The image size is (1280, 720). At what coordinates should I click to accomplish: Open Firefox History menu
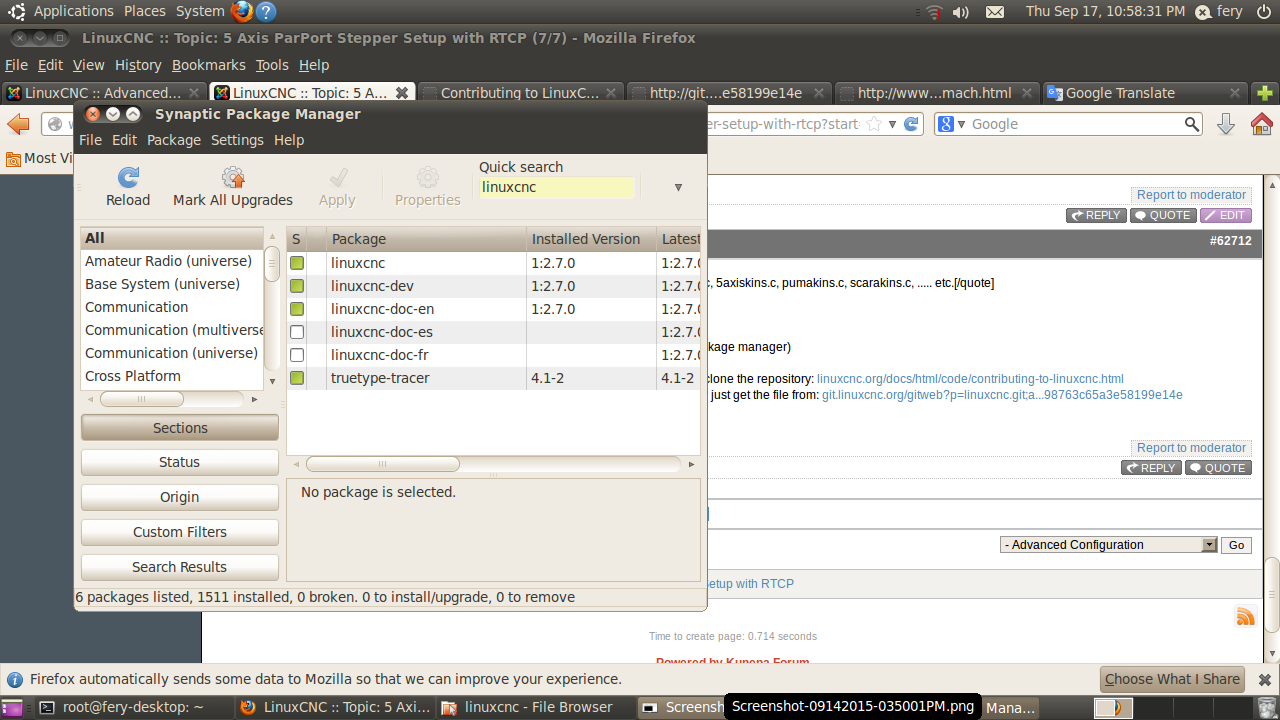[x=138, y=65]
